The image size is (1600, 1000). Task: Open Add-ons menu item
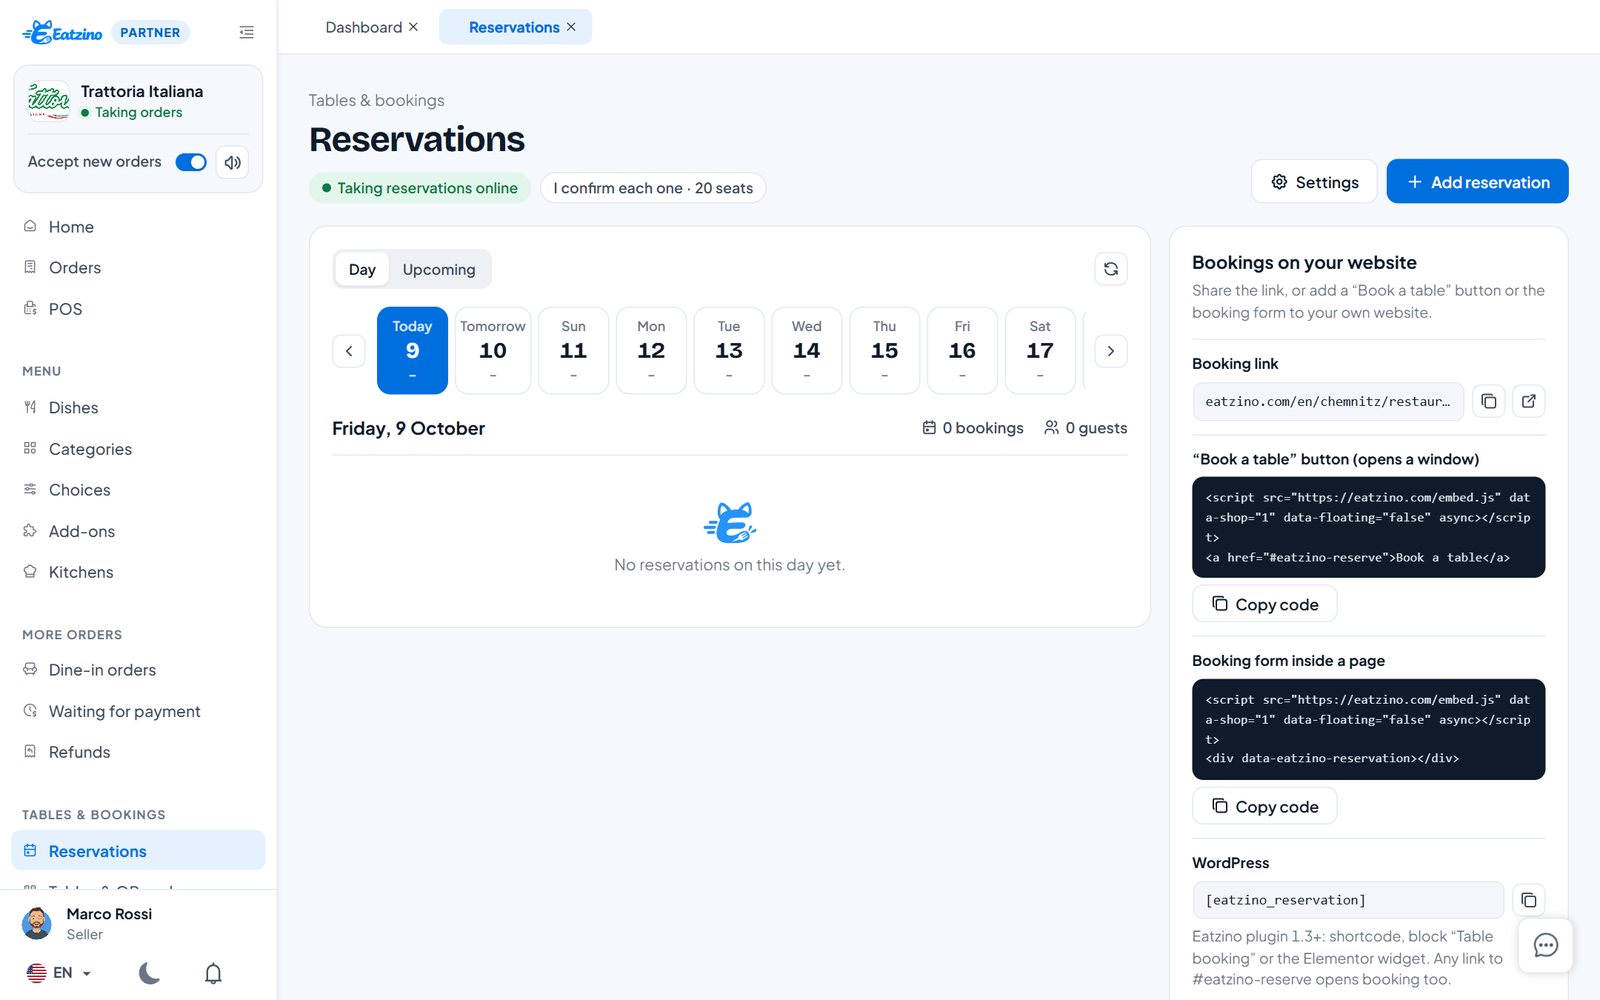(x=138, y=531)
